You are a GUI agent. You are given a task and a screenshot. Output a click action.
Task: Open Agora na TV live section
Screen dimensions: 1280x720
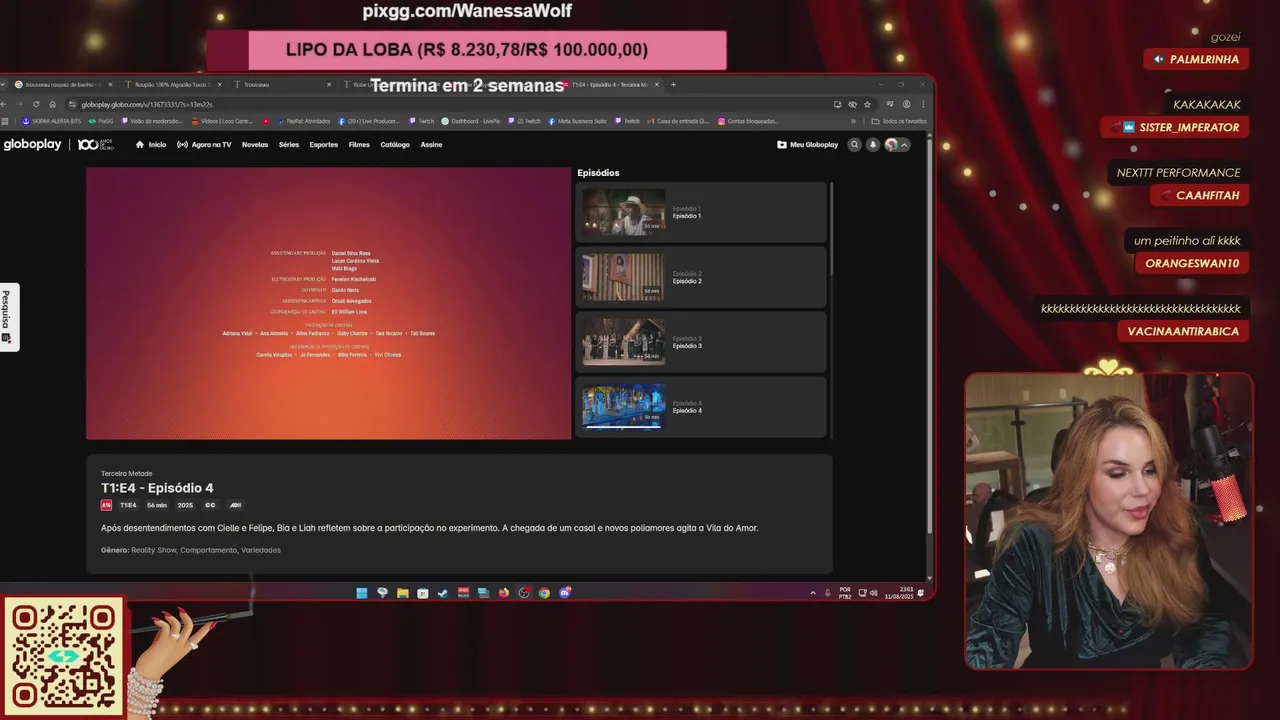pos(204,145)
